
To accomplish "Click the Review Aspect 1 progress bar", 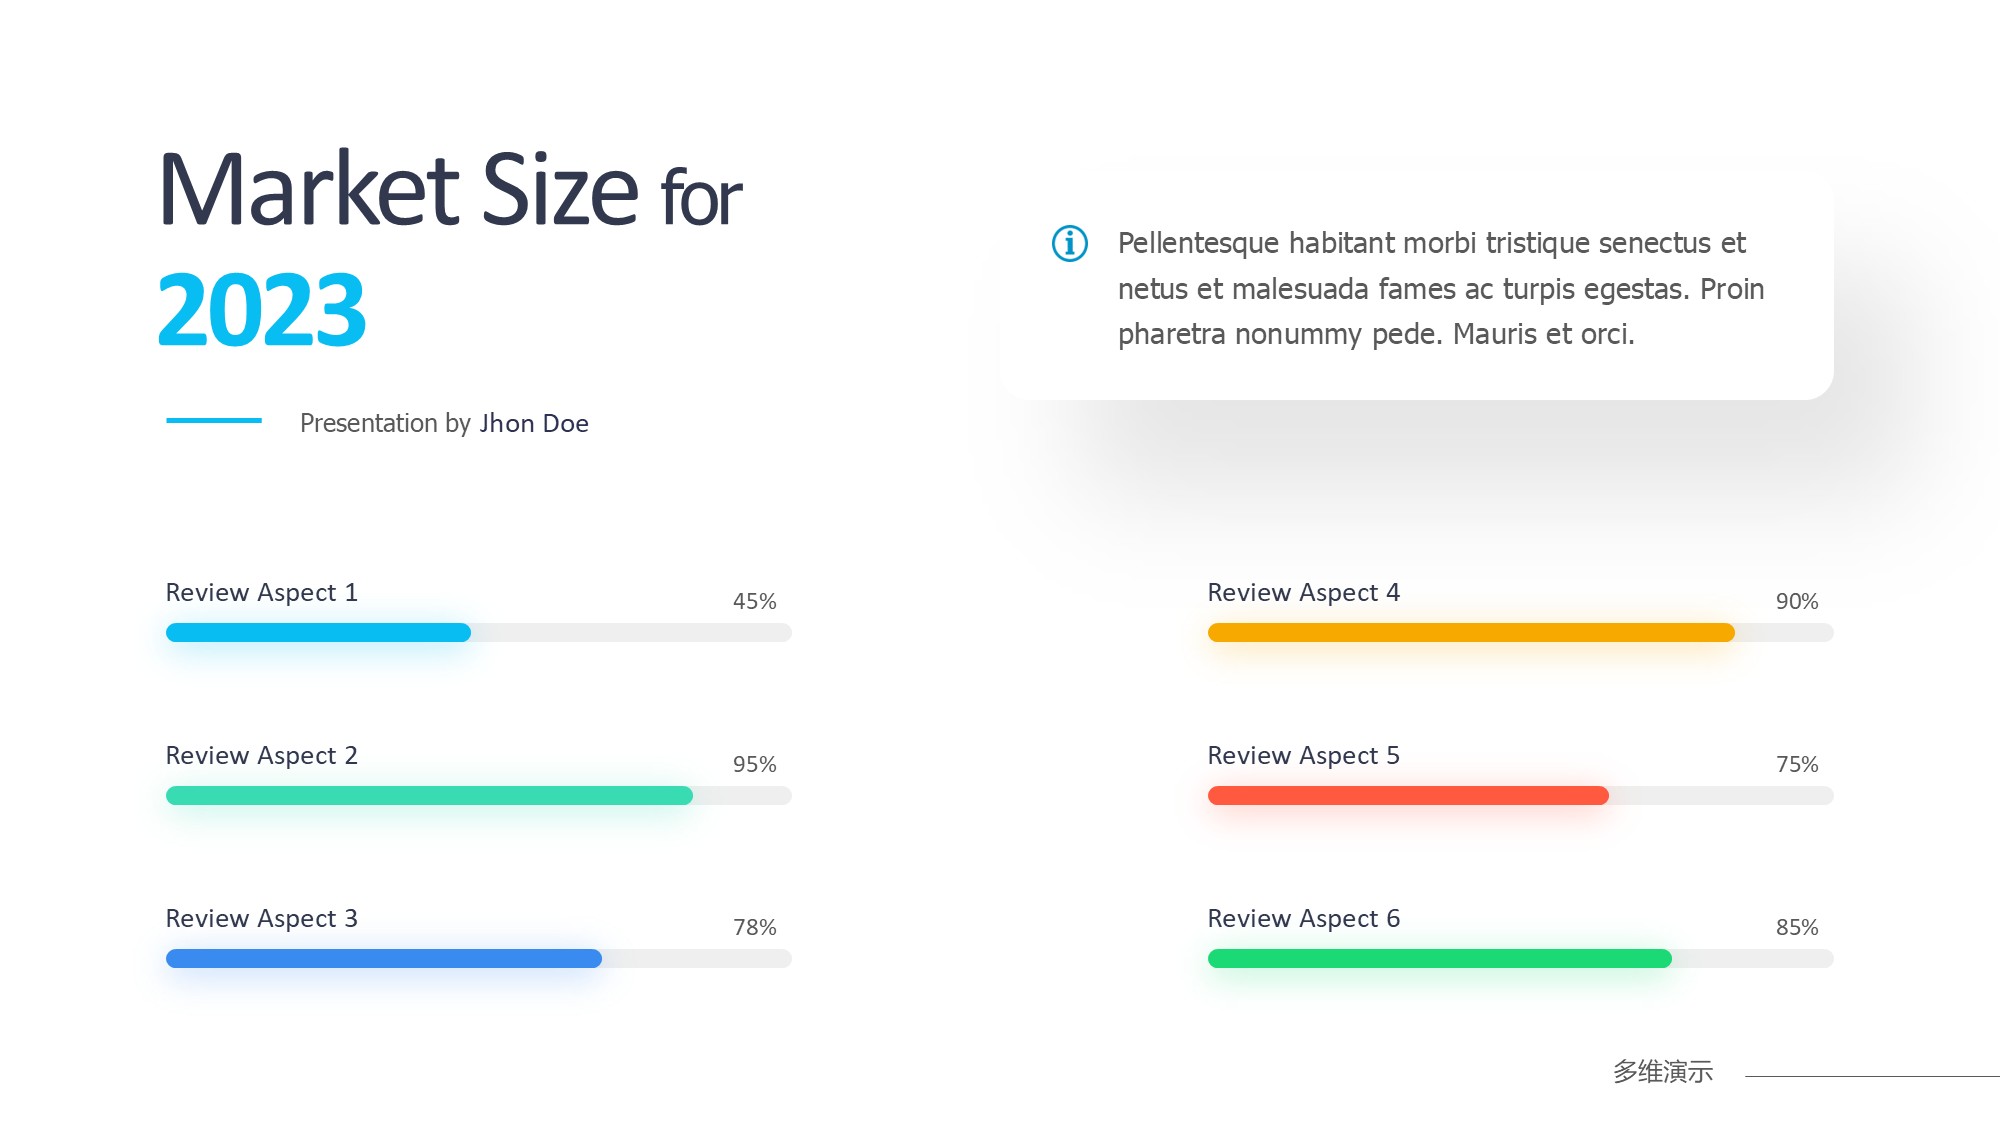I will (x=318, y=633).
